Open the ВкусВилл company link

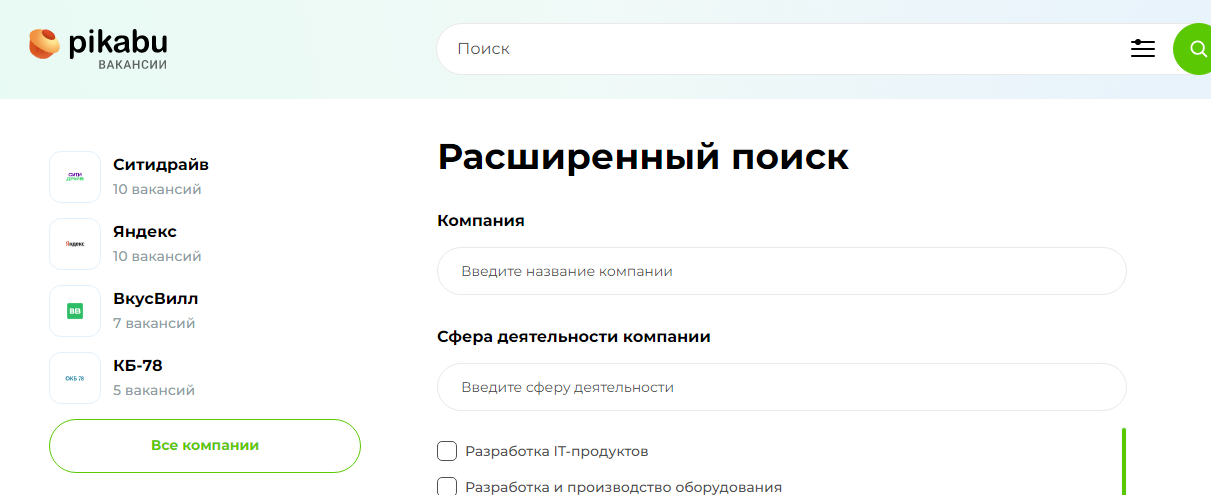coord(156,299)
